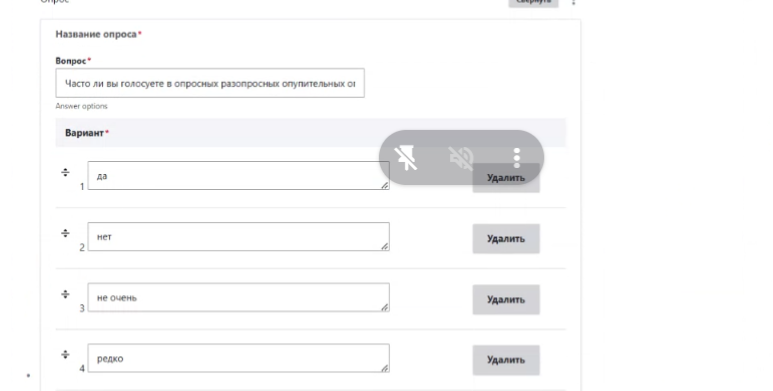The image size is (773, 391).
Task: Click the 'Вопрос' field label
Action: click(x=71, y=61)
